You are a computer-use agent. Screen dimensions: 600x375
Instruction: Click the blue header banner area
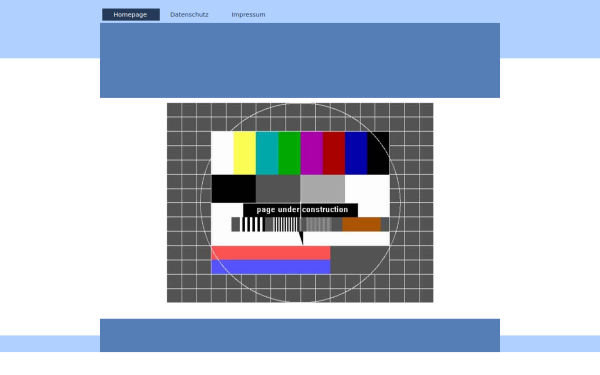click(300, 60)
